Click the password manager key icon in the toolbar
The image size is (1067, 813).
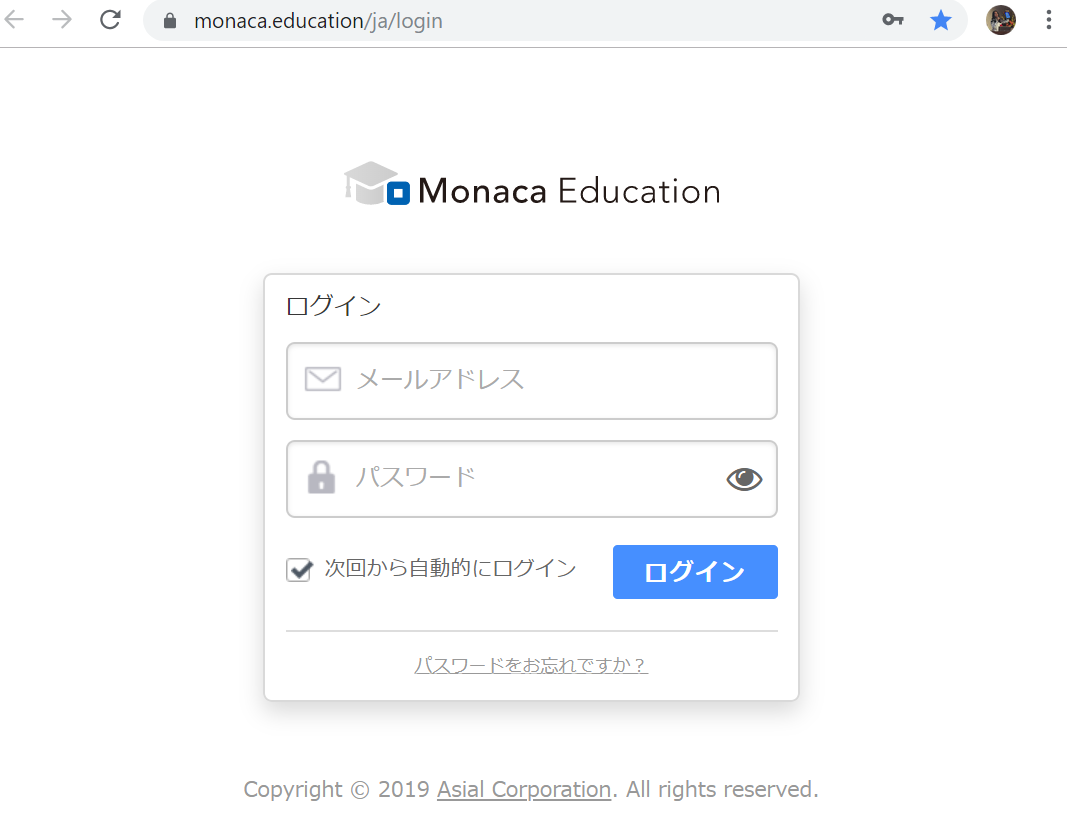(x=893, y=19)
